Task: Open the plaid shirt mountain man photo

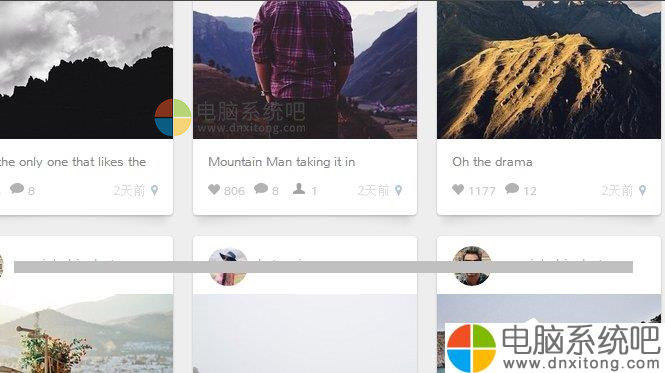Action: pos(305,69)
